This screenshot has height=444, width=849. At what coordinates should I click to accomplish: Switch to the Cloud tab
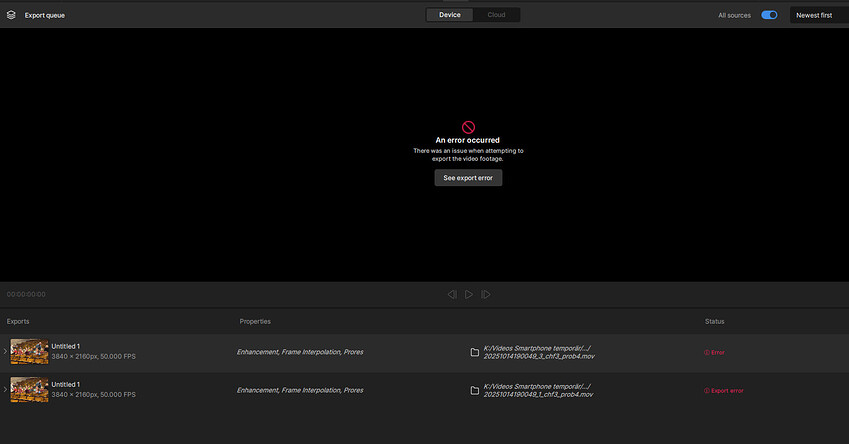click(496, 15)
